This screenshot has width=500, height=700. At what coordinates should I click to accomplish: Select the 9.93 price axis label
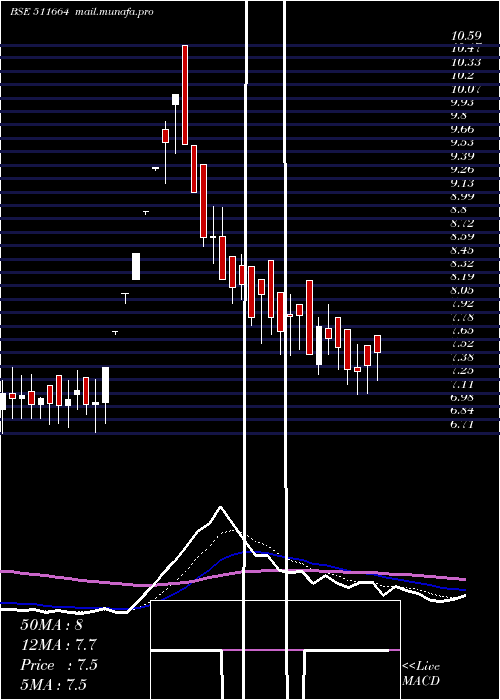[462, 103]
